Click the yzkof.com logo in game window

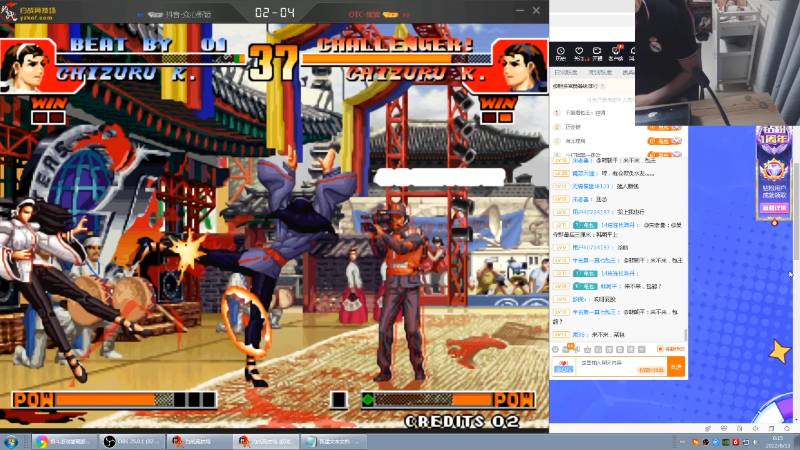pos(29,12)
